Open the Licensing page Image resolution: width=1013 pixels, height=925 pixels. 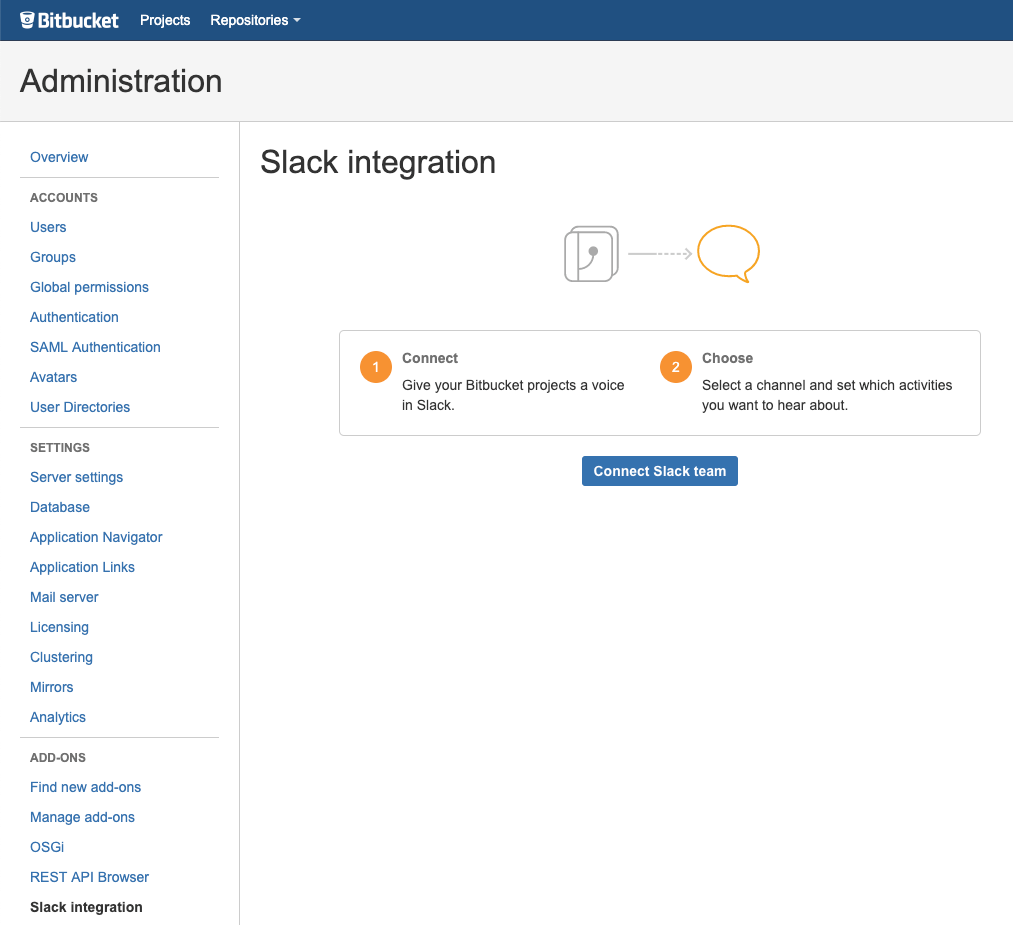click(59, 627)
